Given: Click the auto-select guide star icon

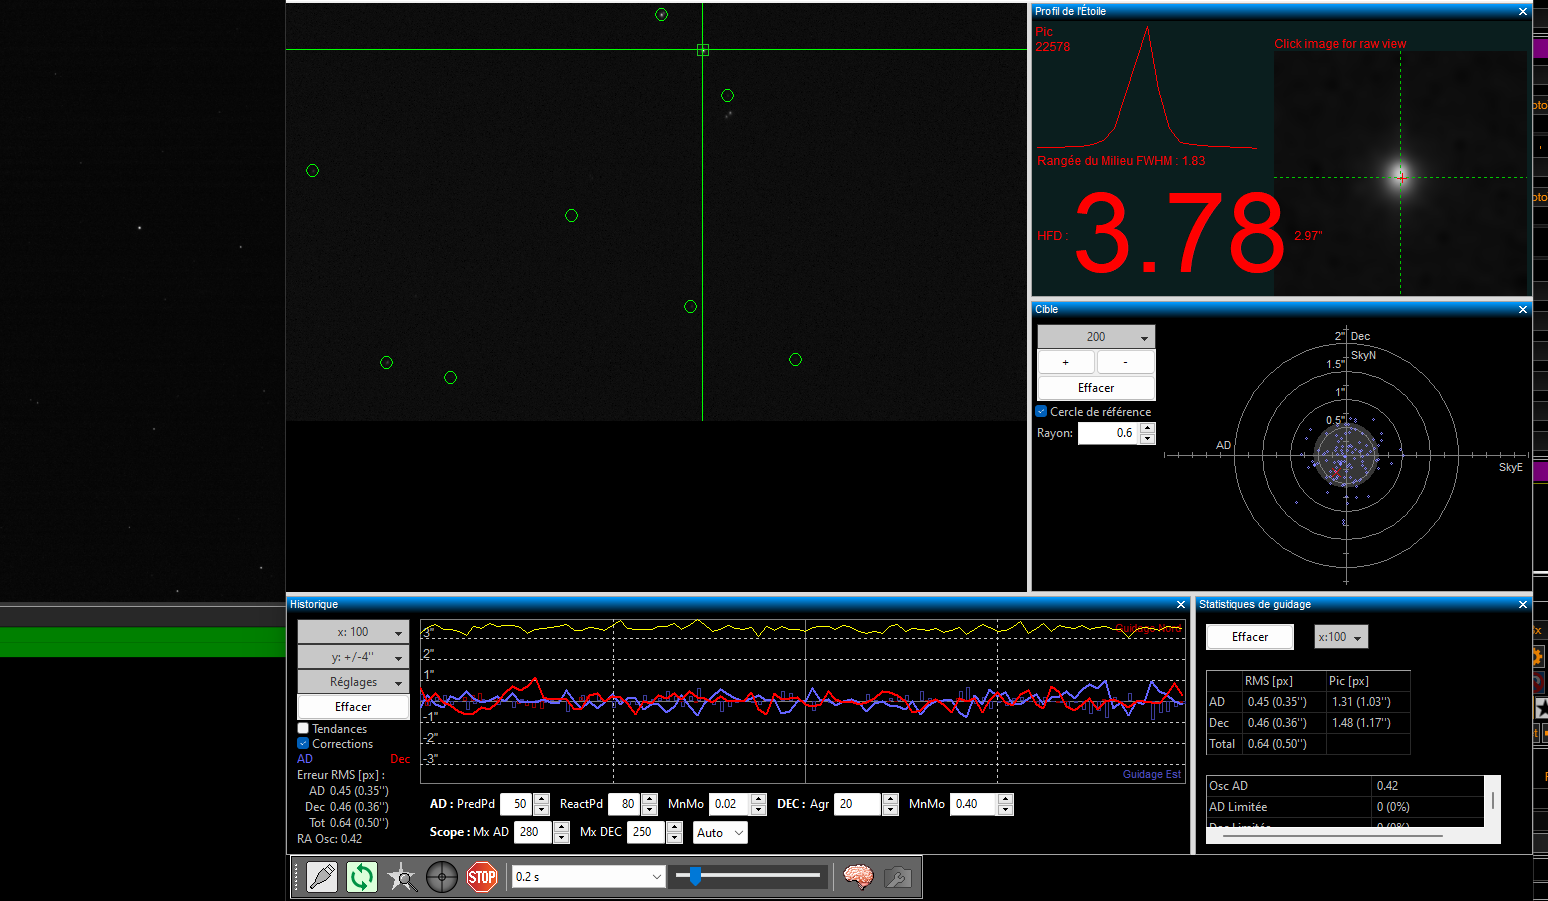Looking at the screenshot, I should (x=402, y=877).
